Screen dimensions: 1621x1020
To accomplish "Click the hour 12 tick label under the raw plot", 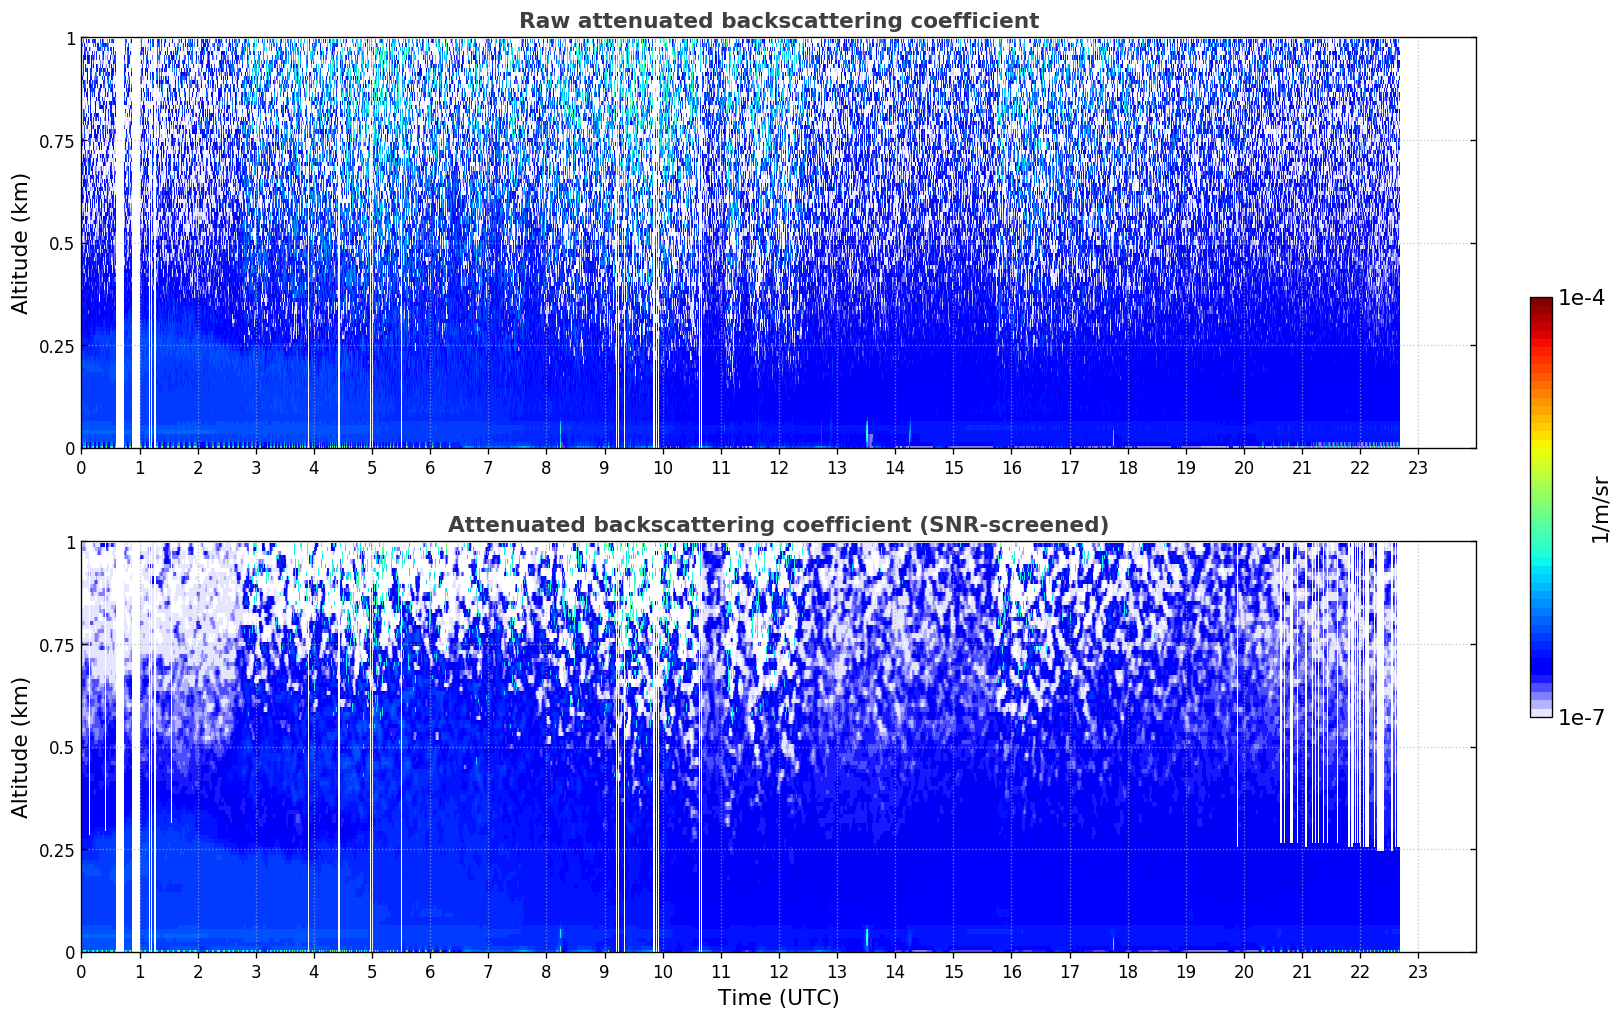I will click(779, 468).
